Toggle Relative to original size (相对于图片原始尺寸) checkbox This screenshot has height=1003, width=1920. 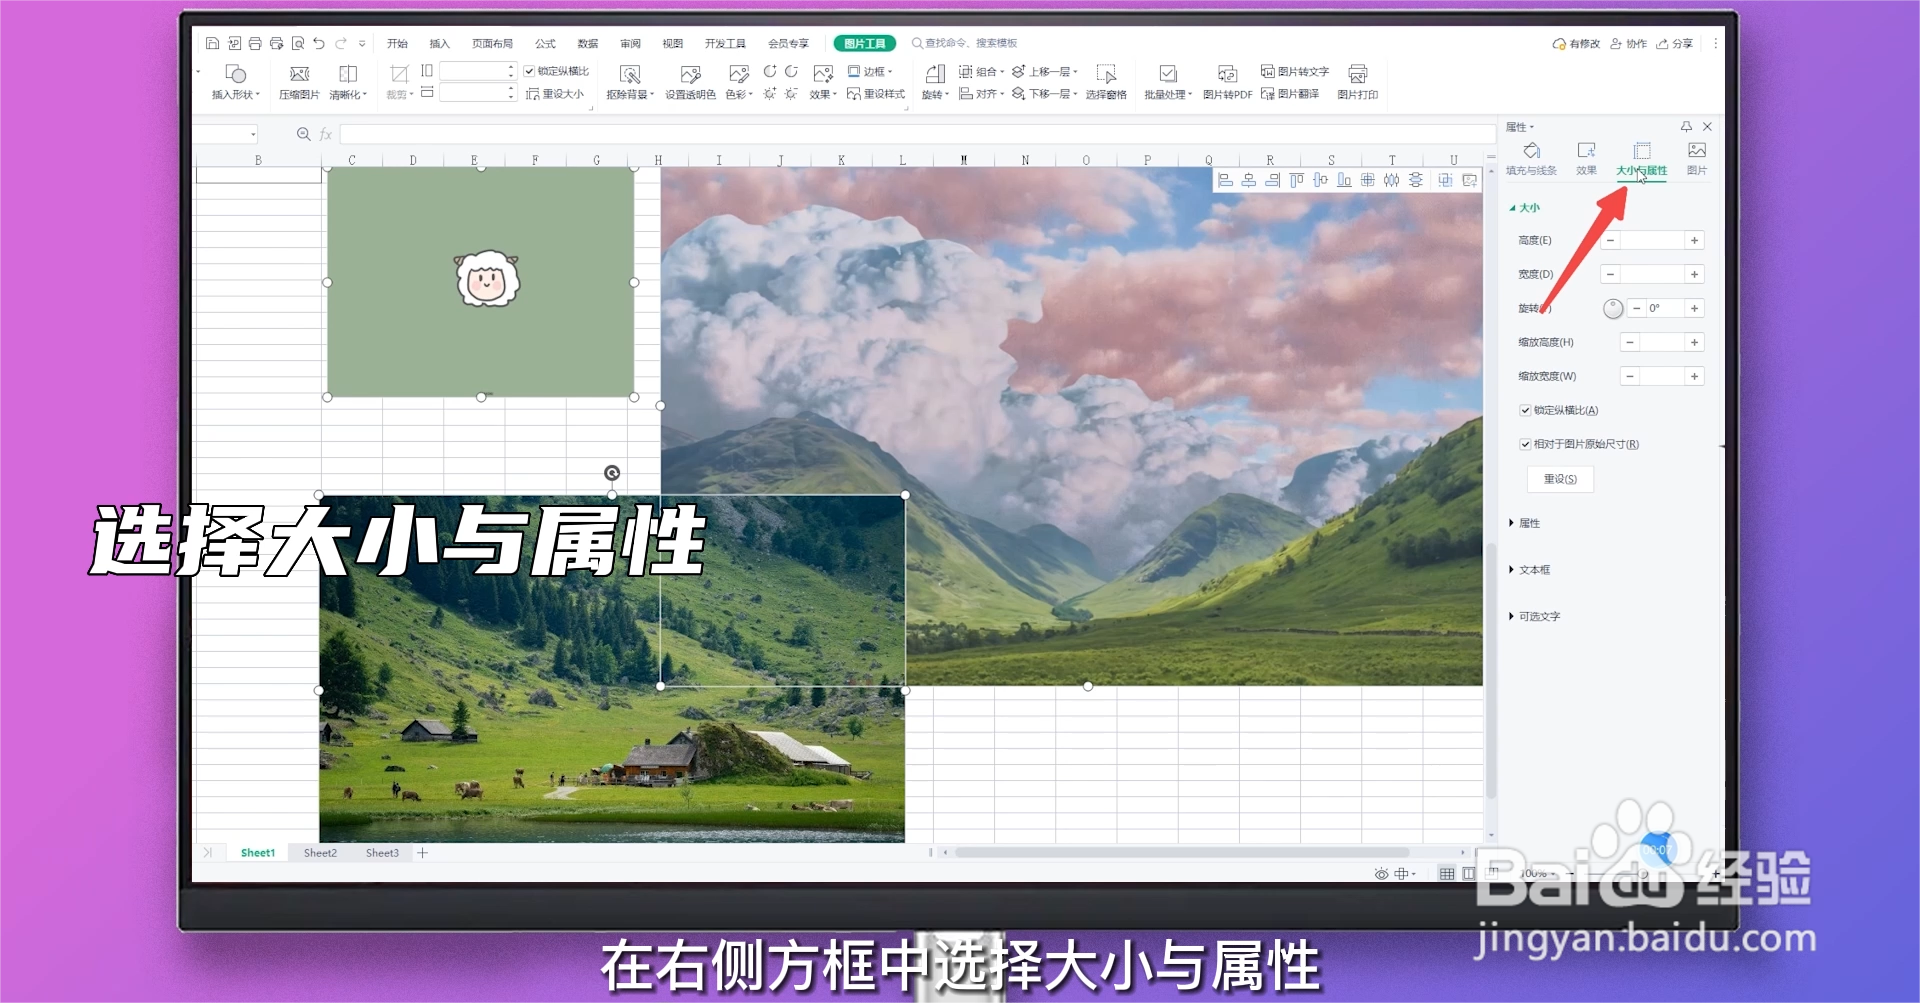point(1525,444)
